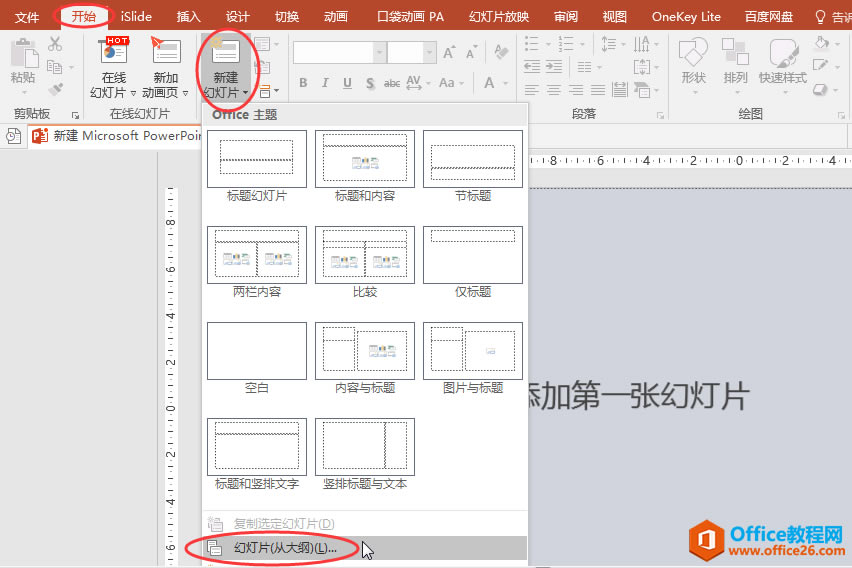The image size is (852, 568).
Task: Click decrease font size icon
Action: click(471, 53)
